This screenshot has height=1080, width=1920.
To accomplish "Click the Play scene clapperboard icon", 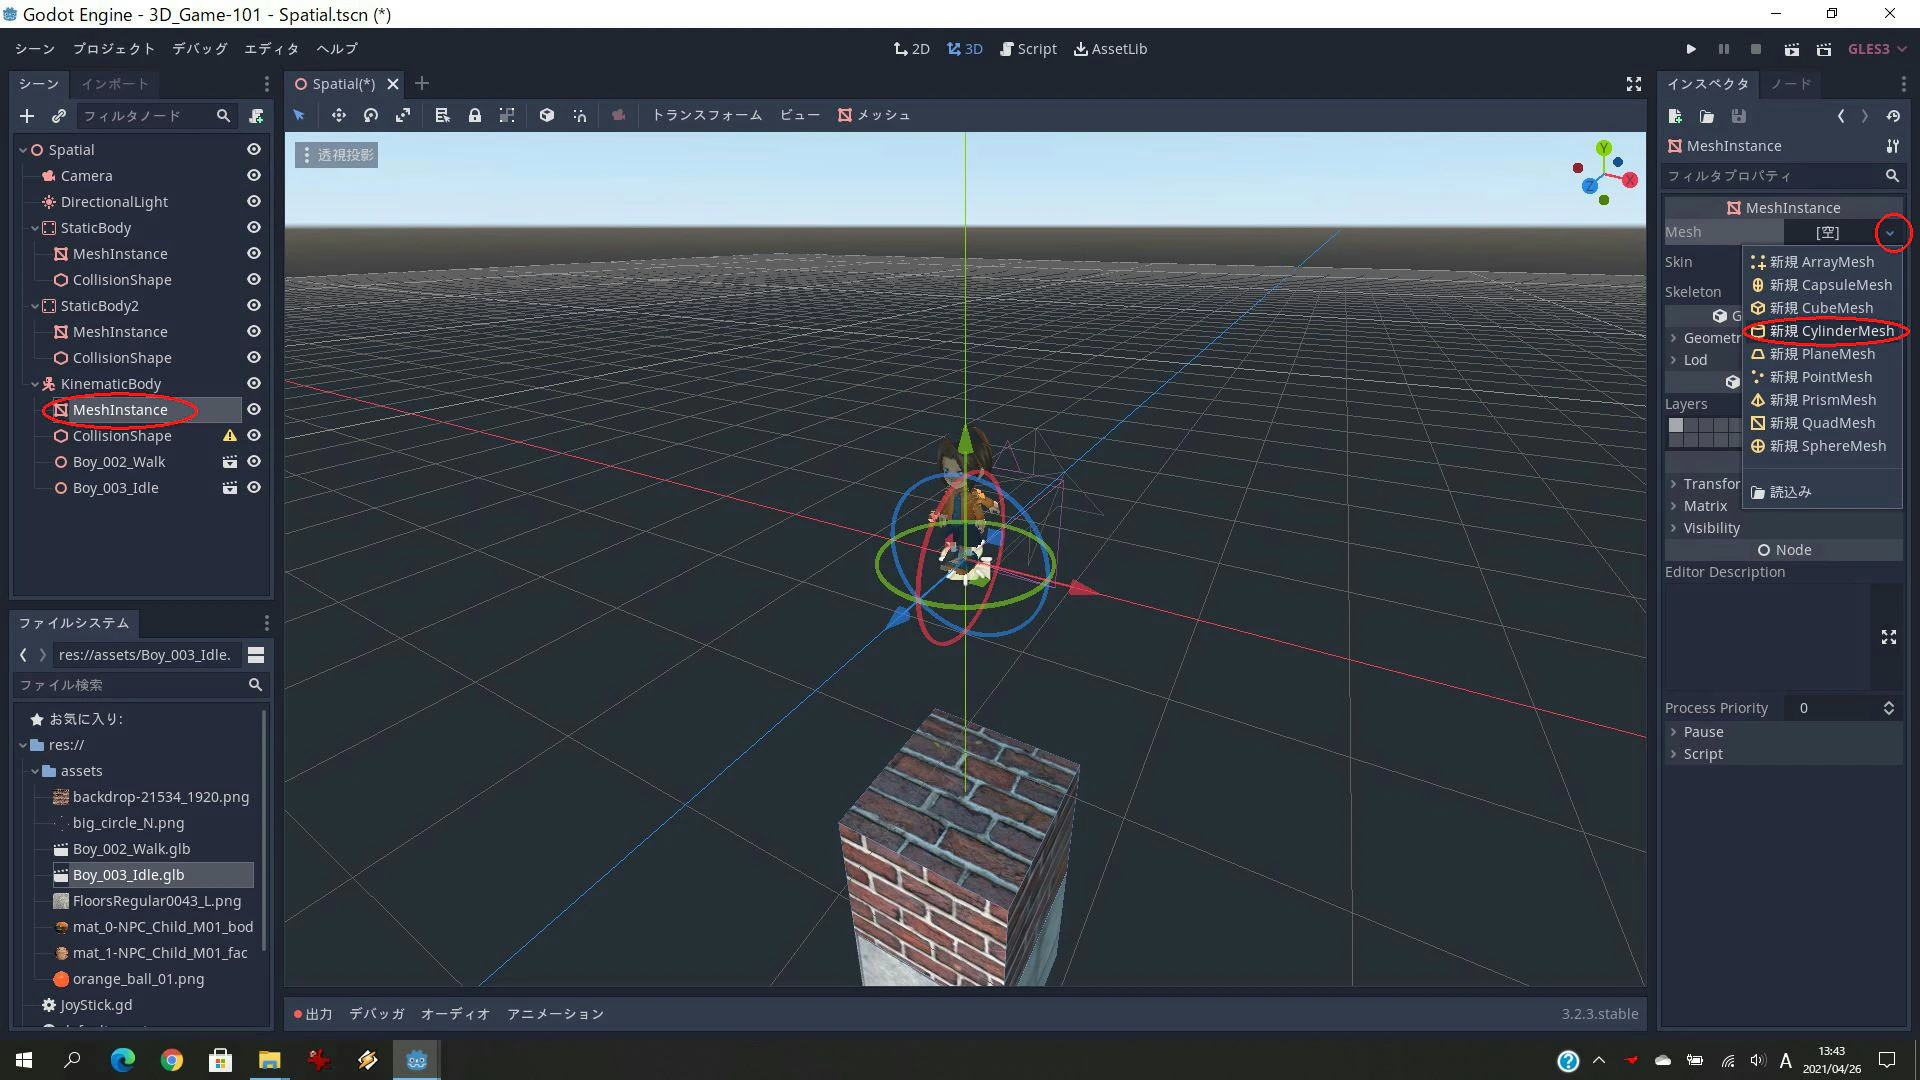I will coord(1792,49).
